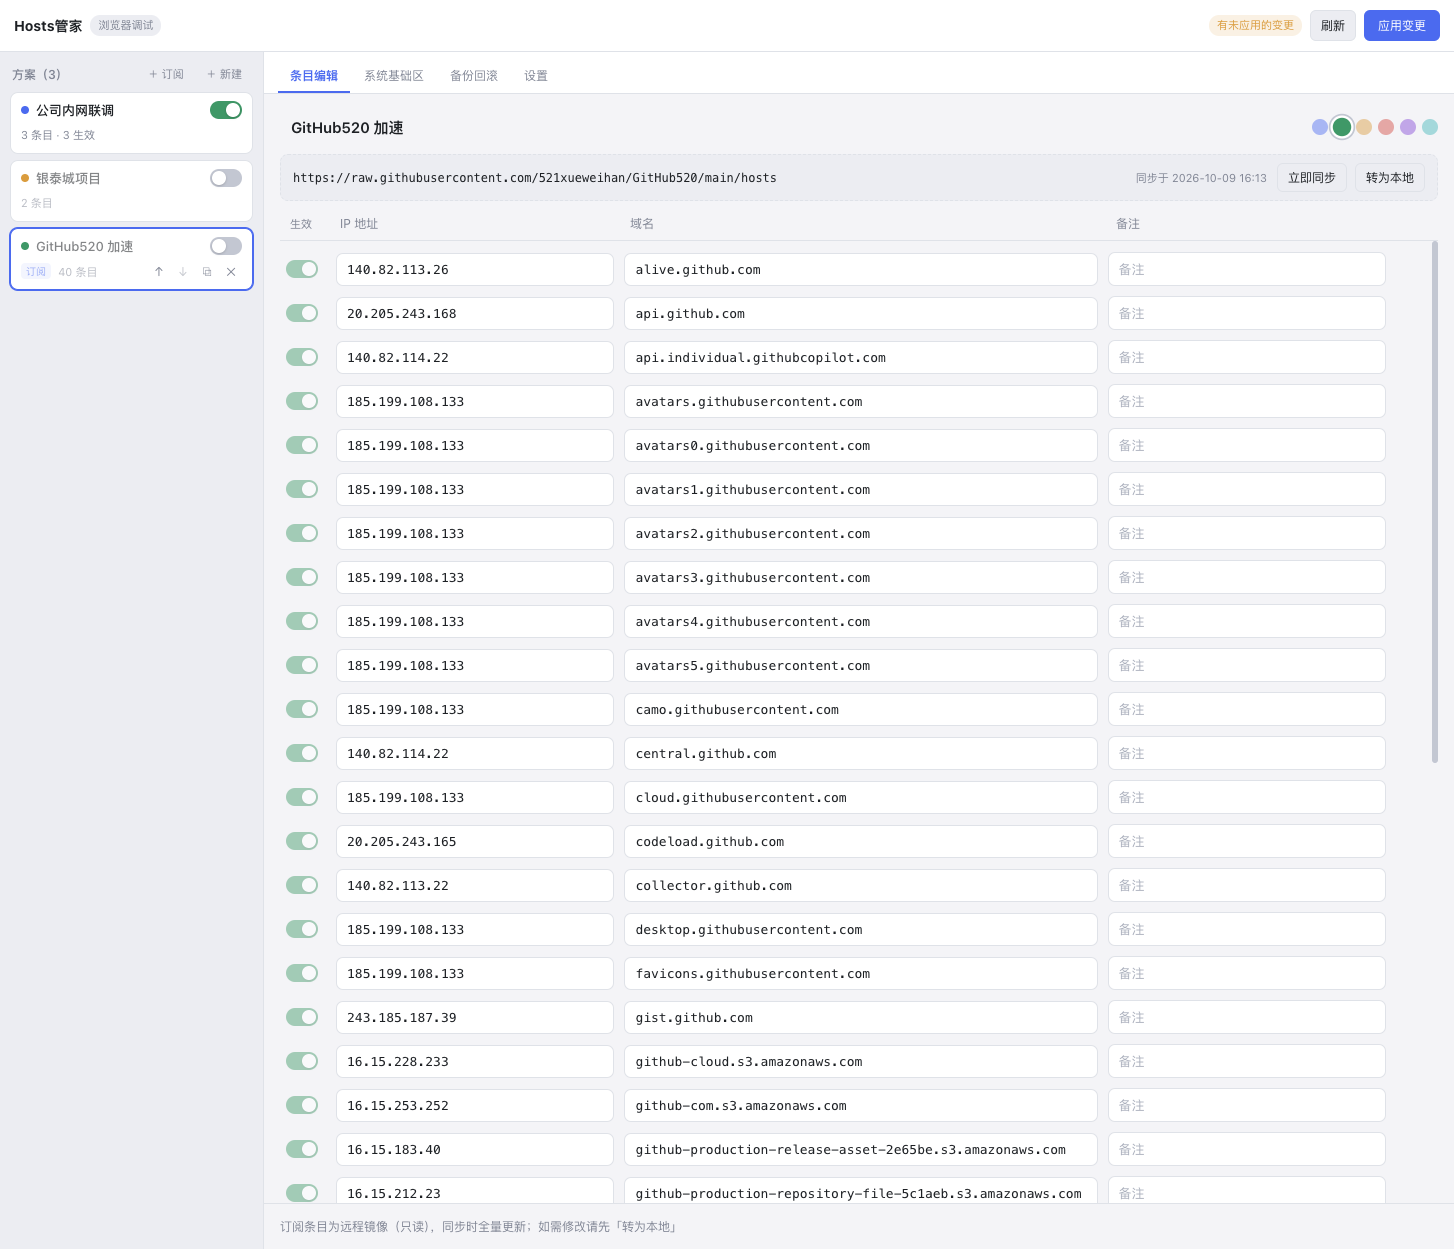The image size is (1454, 1249).
Task: Add a subscription with the 订阅 button
Action: (x=166, y=74)
